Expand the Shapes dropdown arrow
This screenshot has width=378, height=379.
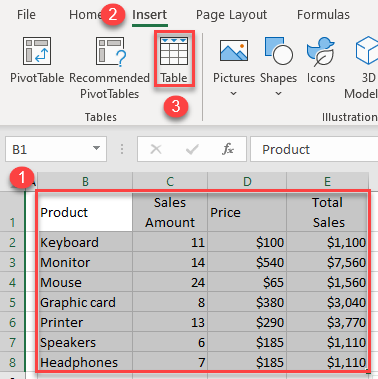278,94
